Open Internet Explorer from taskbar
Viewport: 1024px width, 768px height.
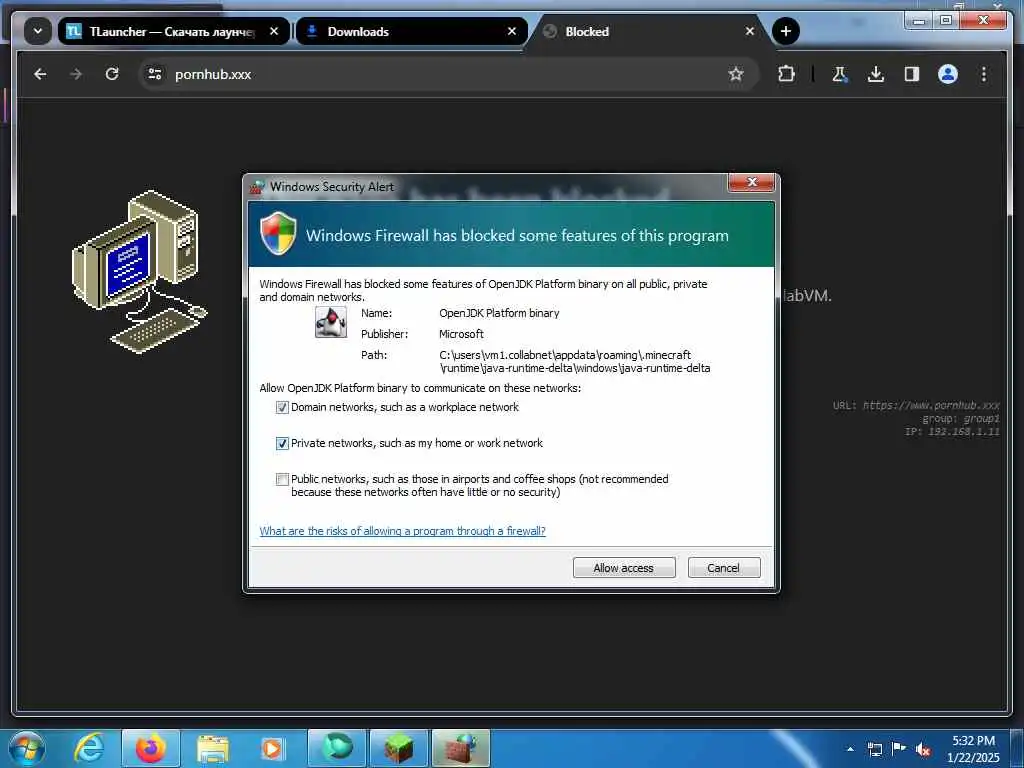click(89, 748)
